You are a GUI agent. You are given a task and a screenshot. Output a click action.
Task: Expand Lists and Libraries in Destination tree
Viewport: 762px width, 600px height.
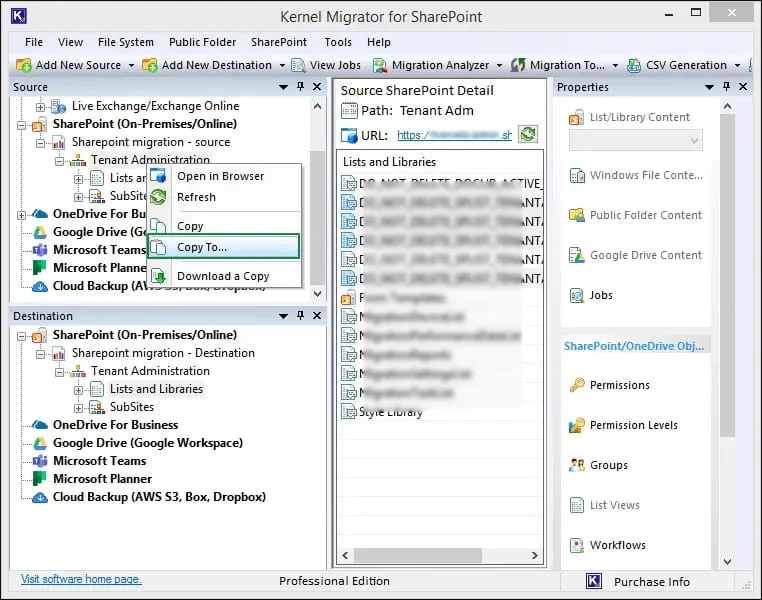[x=79, y=390]
